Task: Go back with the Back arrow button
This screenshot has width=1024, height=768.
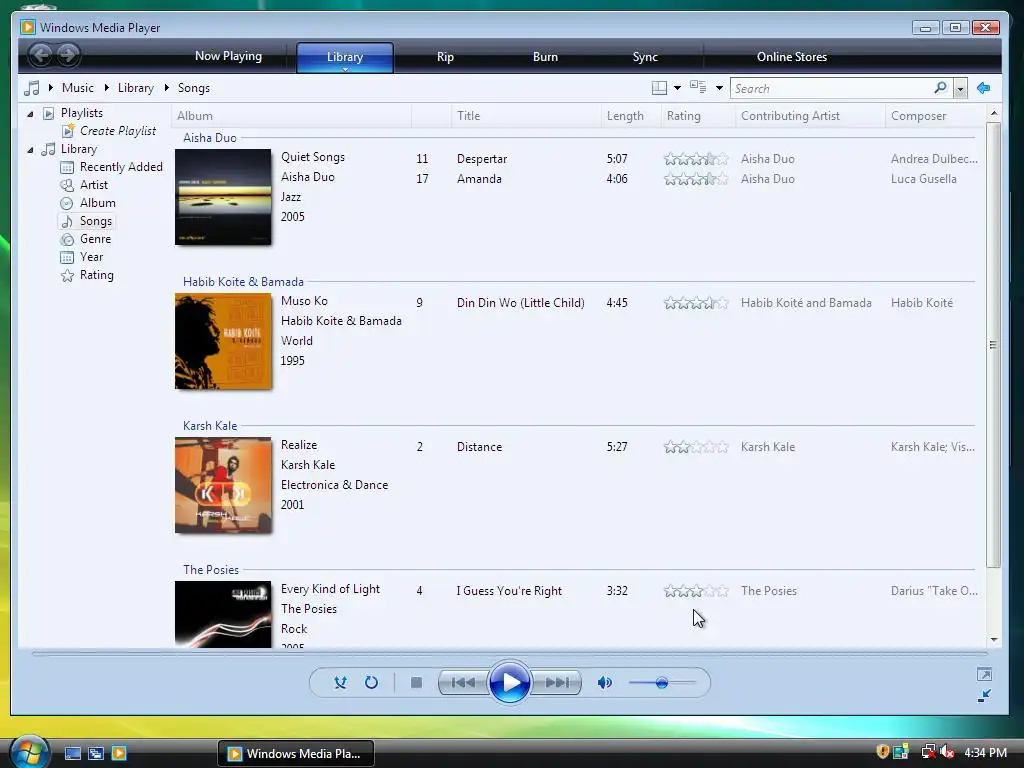Action: [x=40, y=55]
